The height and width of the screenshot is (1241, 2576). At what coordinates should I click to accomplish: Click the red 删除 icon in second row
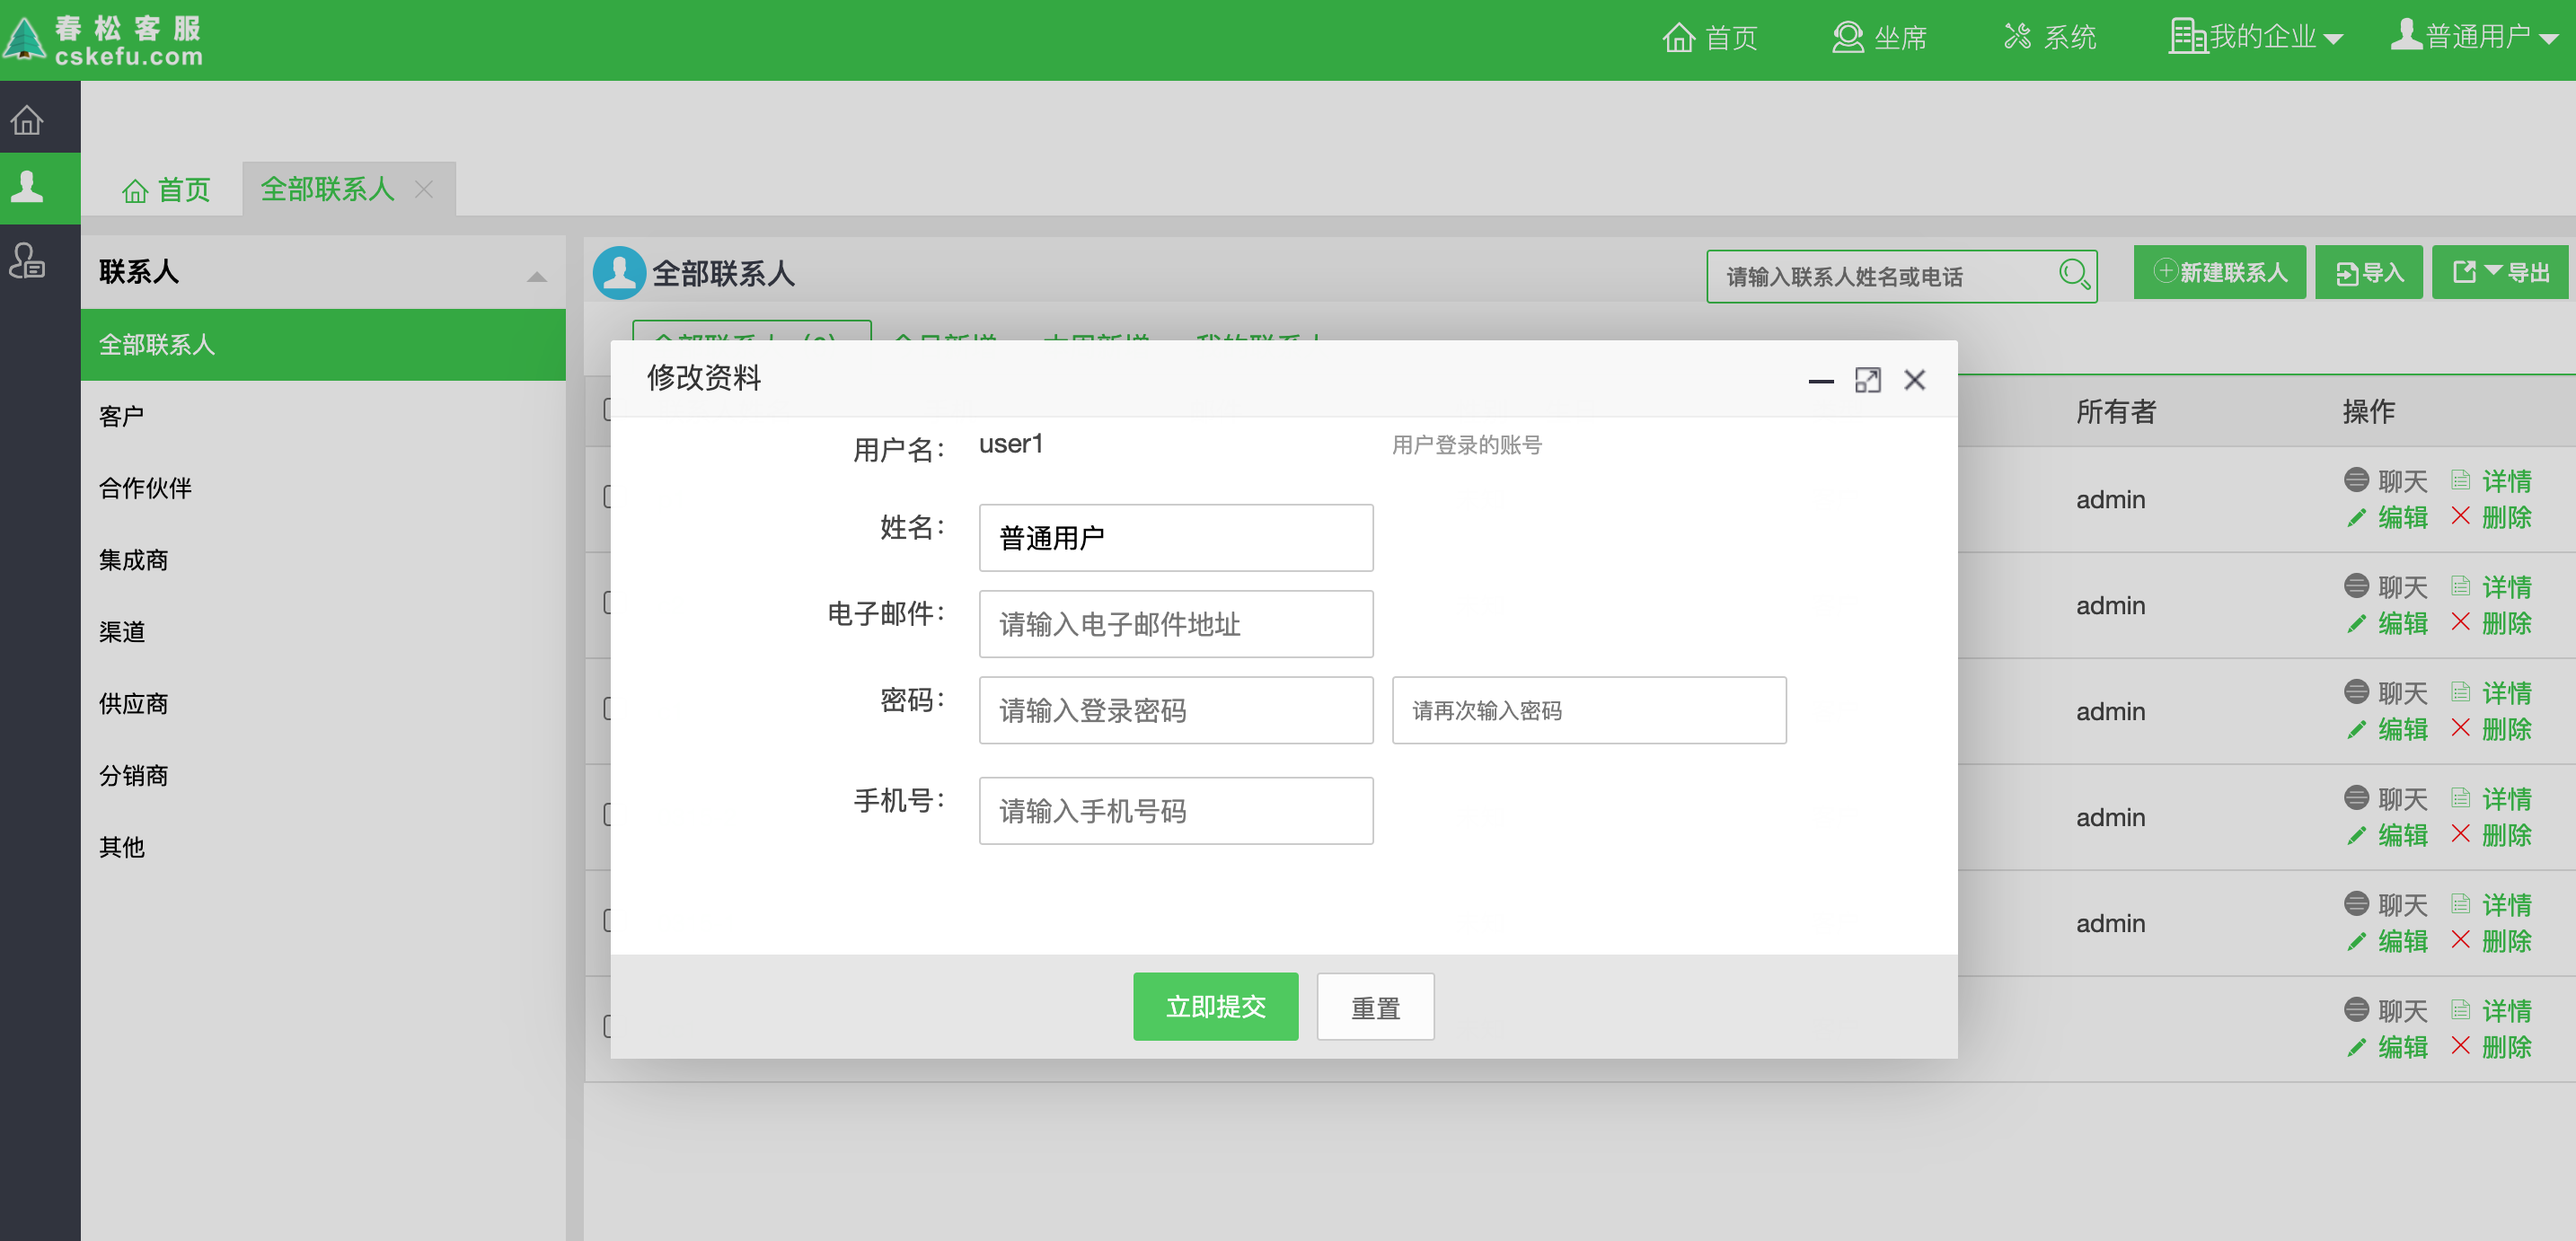(x=2460, y=622)
